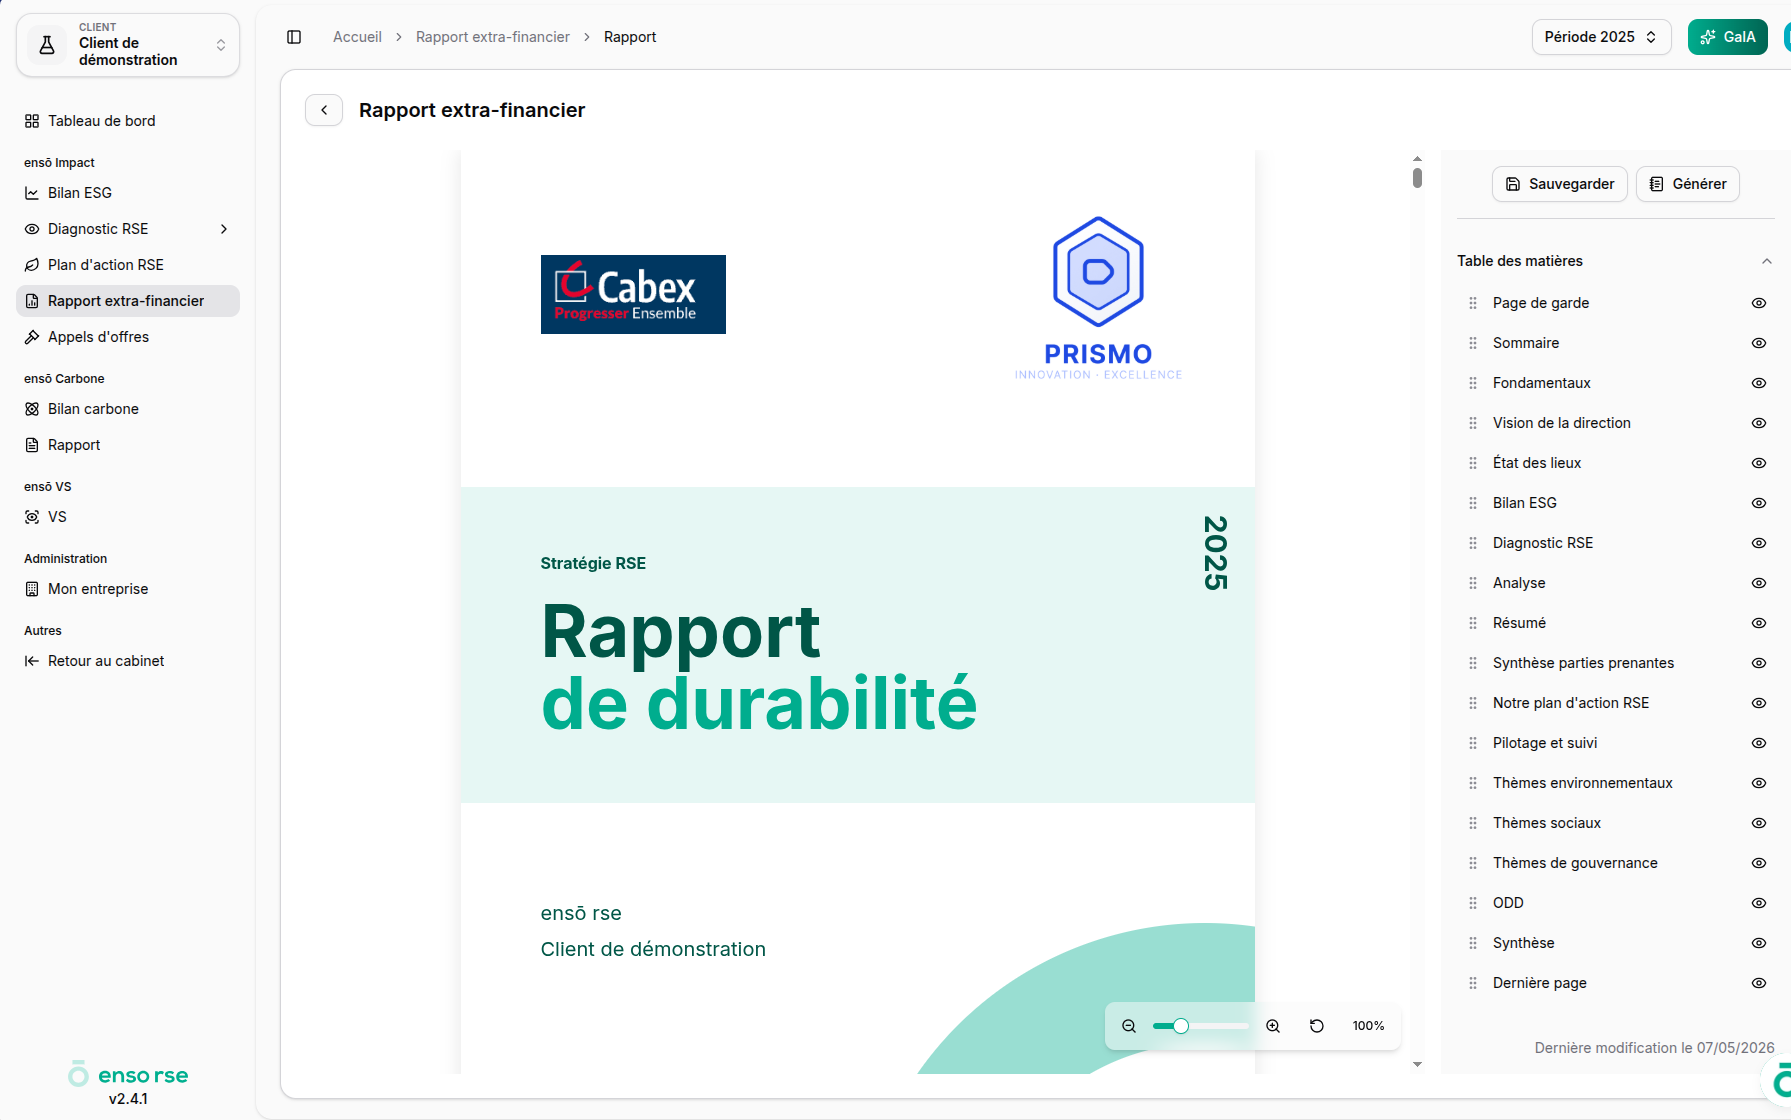Click the zoom in magnifier icon
This screenshot has height=1120, width=1791.
[x=1273, y=1026]
